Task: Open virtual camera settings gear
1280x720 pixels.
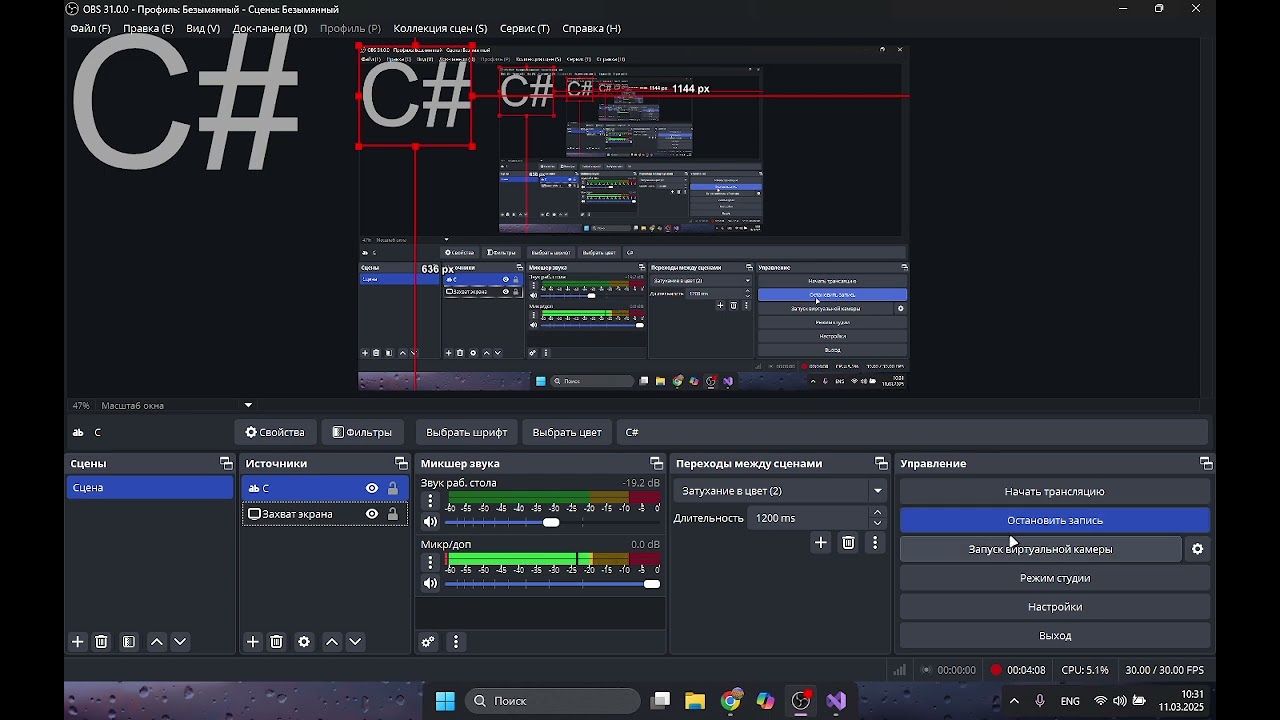Action: pyautogui.click(x=1198, y=549)
